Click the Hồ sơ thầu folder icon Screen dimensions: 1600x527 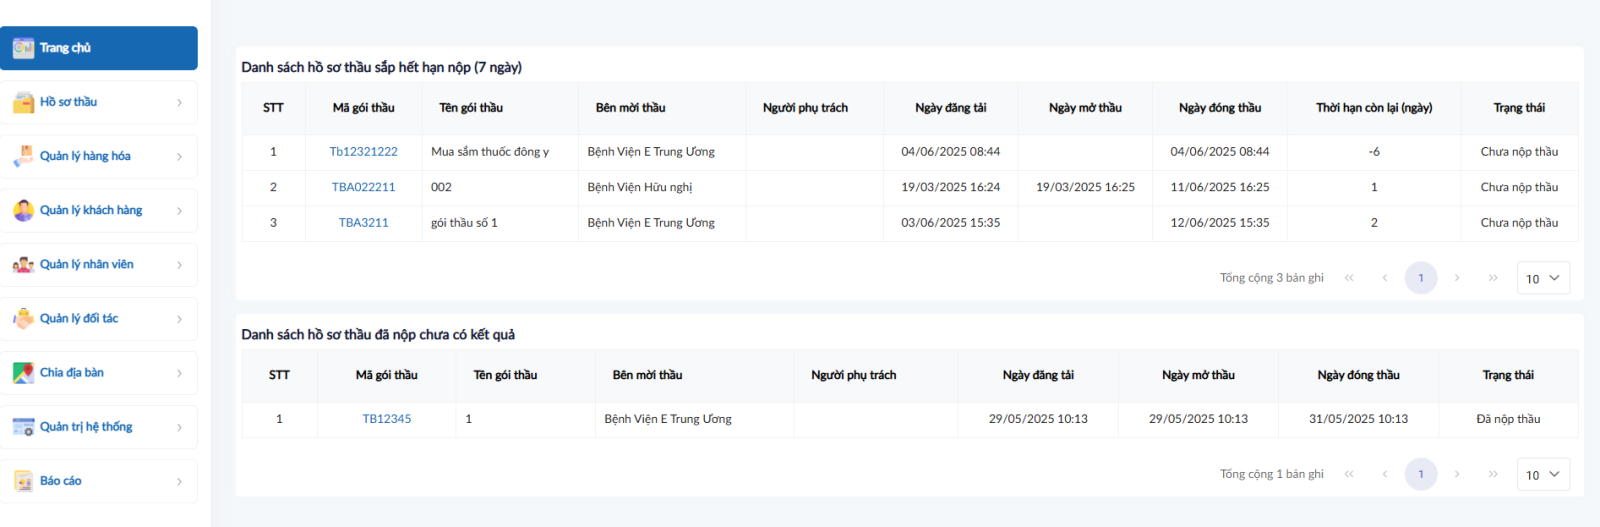[x=23, y=102]
